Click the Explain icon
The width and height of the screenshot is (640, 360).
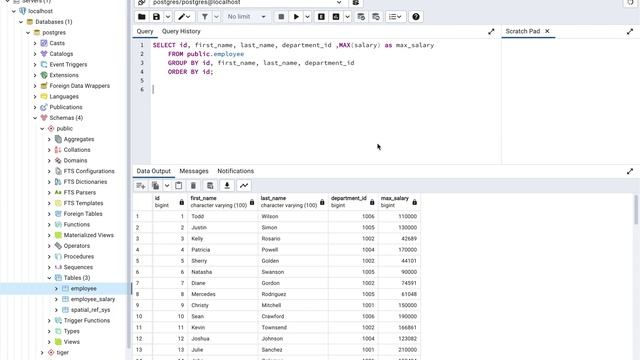[x=321, y=17]
